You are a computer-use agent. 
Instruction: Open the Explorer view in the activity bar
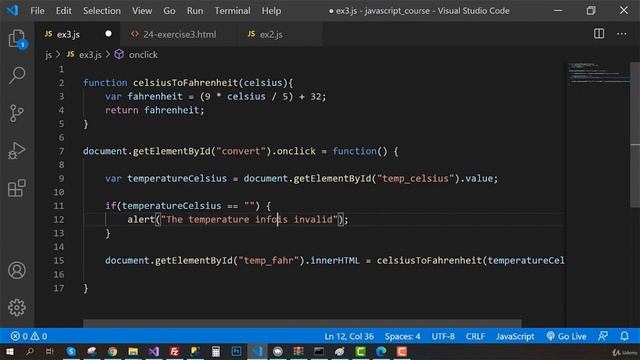(x=17, y=38)
